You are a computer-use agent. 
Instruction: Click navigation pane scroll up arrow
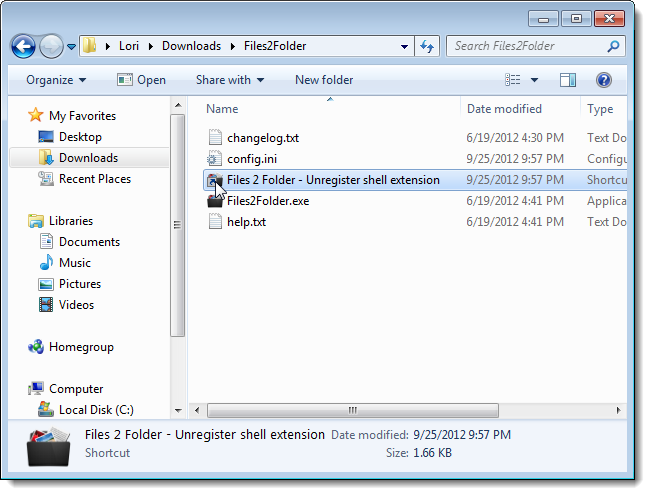pyautogui.click(x=178, y=105)
